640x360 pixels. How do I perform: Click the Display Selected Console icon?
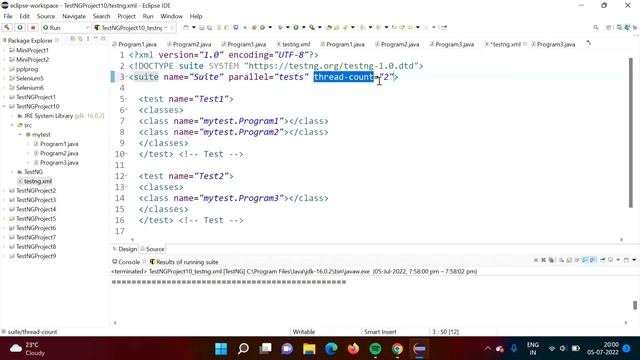(x=610, y=260)
